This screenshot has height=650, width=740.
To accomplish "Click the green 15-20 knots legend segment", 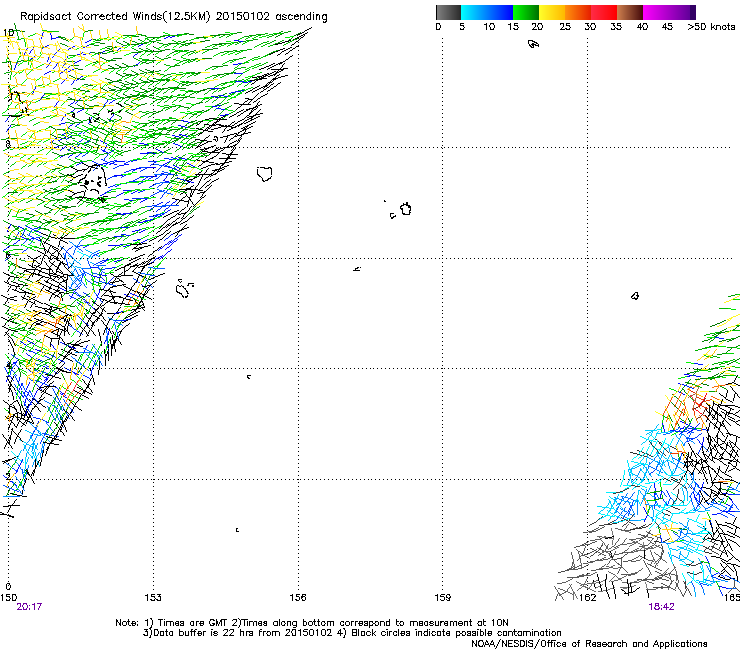I will point(526,12).
